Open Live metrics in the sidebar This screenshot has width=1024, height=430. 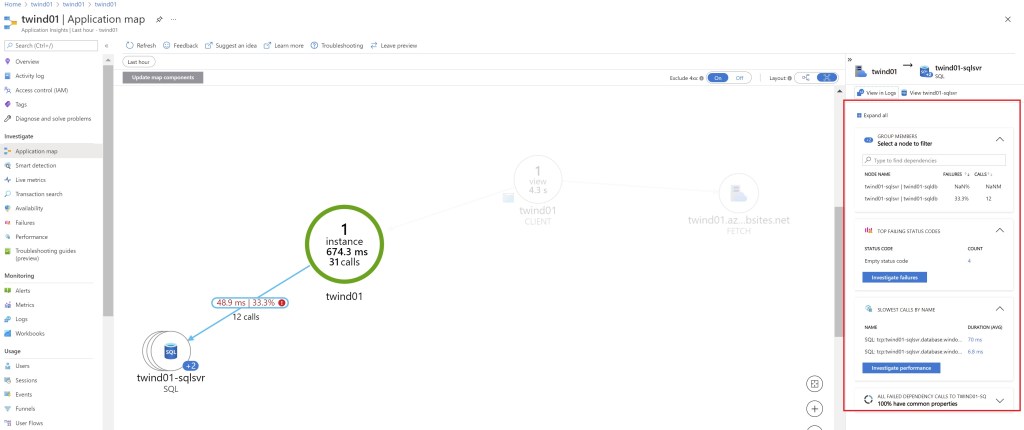pyautogui.click(x=30, y=179)
